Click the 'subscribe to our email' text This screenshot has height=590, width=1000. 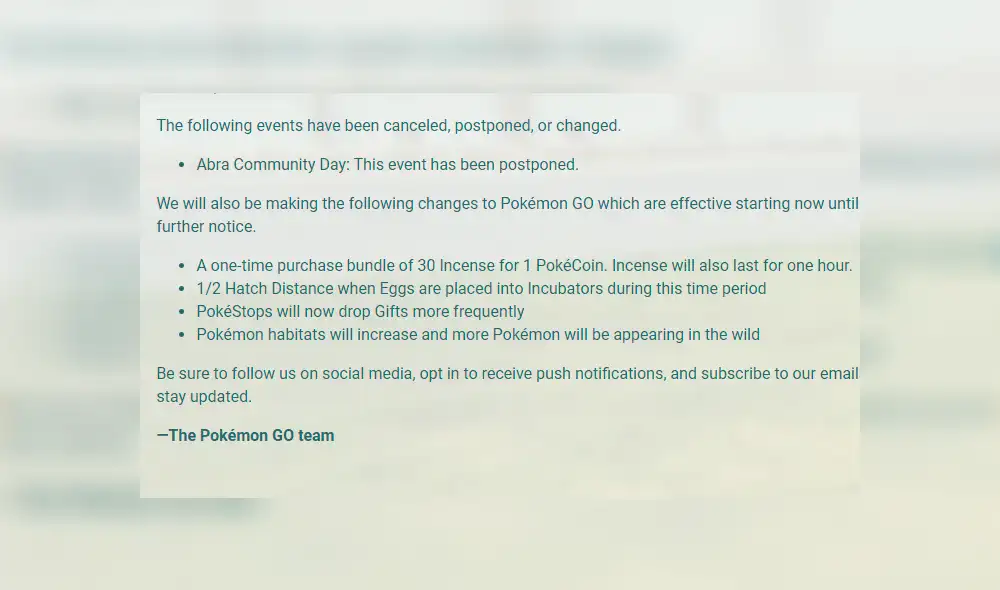(779, 374)
